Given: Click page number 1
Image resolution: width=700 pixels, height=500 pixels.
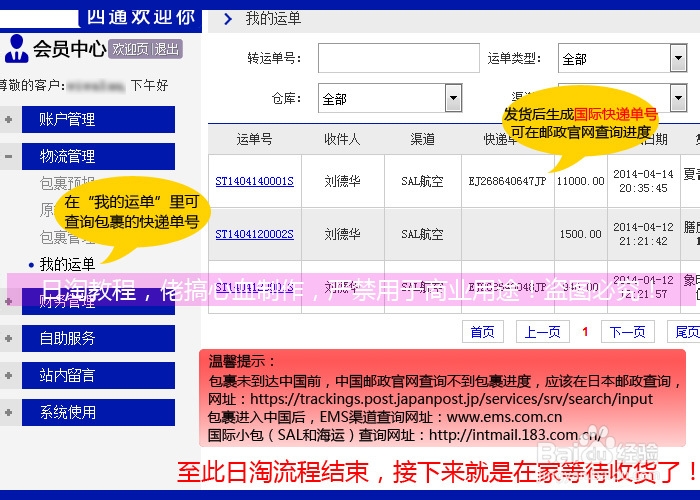Looking at the screenshot, I should [x=585, y=332].
